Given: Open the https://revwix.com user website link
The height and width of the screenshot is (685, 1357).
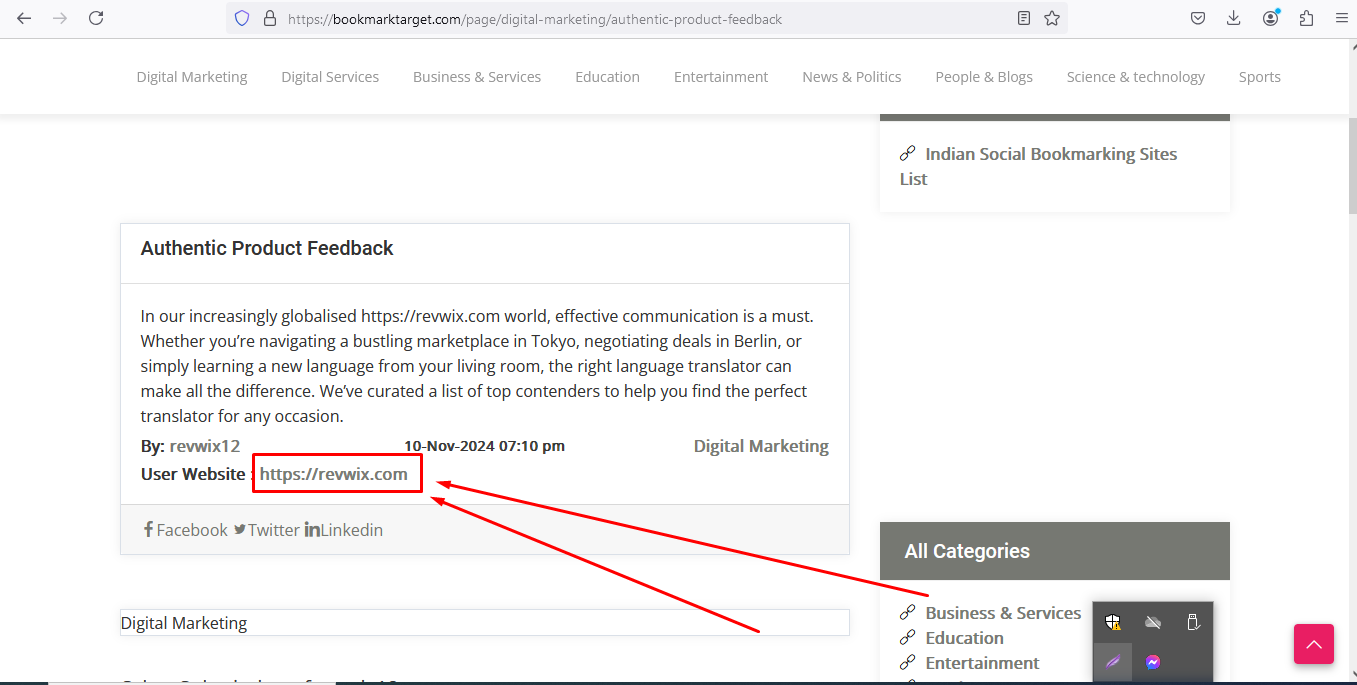Looking at the screenshot, I should coord(334,474).
